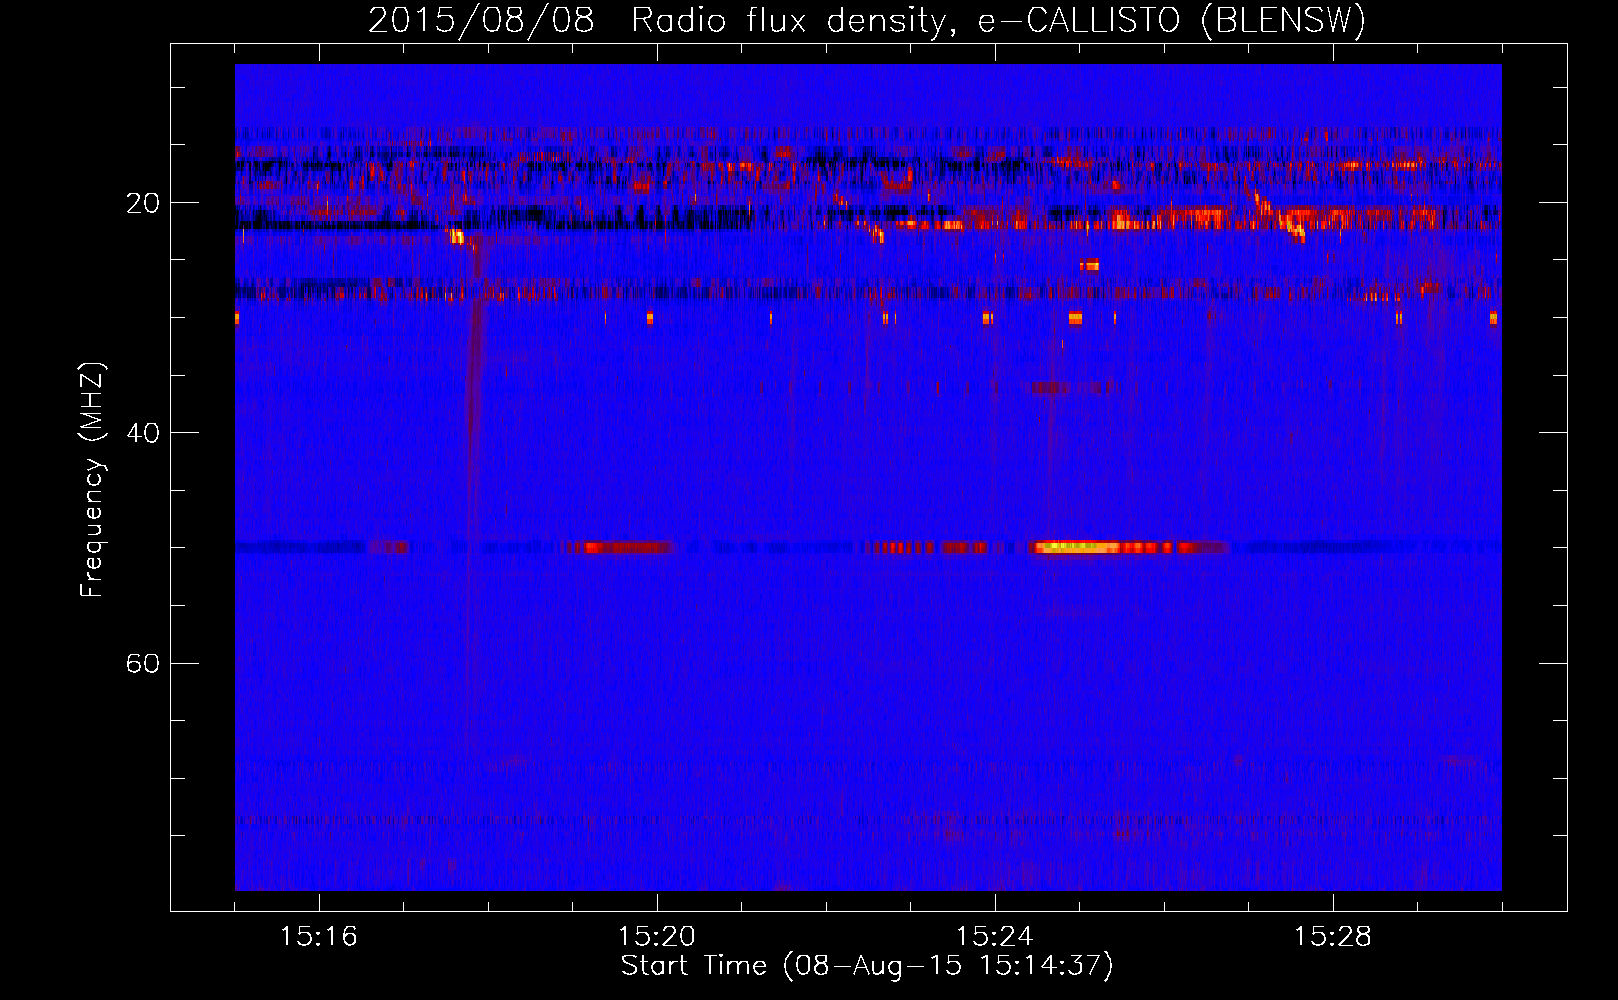Click the frequency tick label '20'
The image size is (1618, 1000).
pyautogui.click(x=142, y=203)
